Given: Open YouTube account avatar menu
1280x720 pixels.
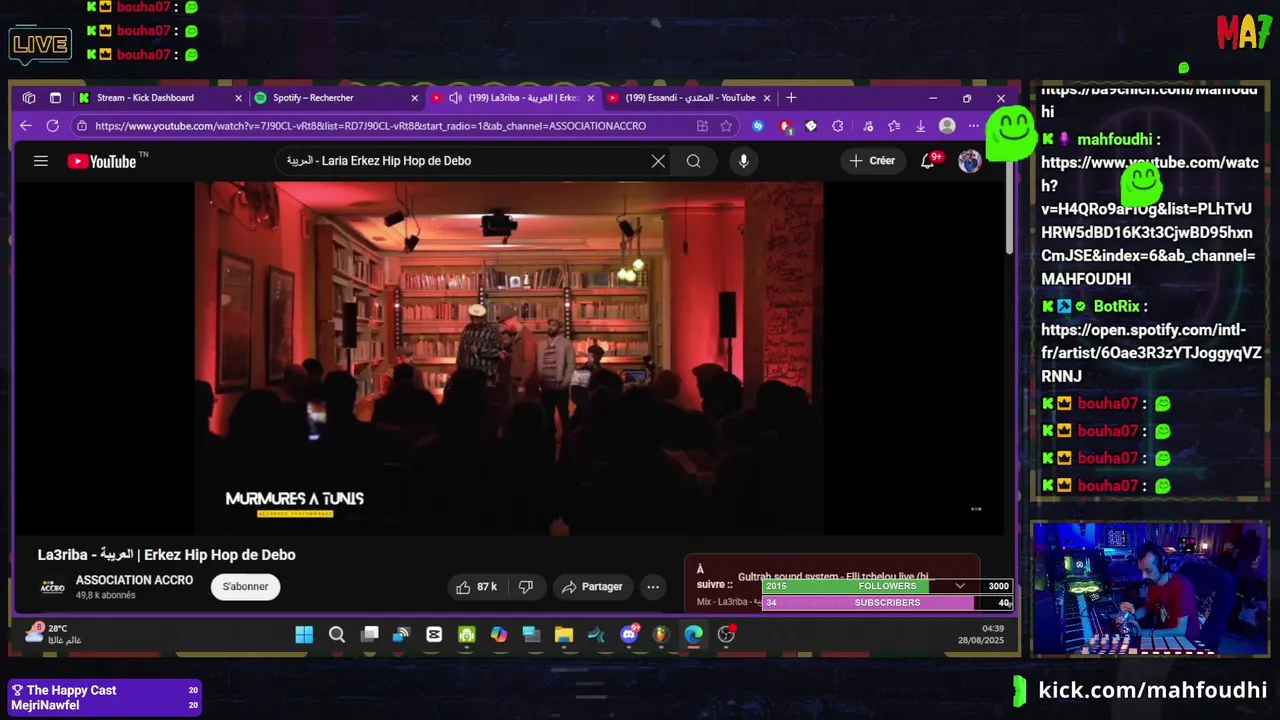Looking at the screenshot, I should click(x=969, y=161).
